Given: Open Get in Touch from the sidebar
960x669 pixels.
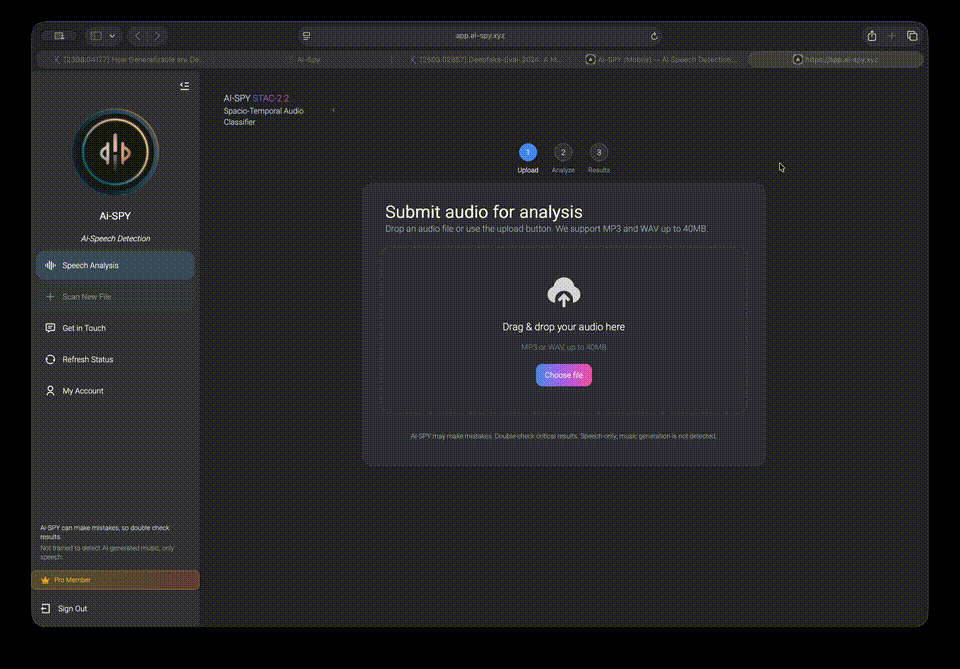Looking at the screenshot, I should pos(115,328).
